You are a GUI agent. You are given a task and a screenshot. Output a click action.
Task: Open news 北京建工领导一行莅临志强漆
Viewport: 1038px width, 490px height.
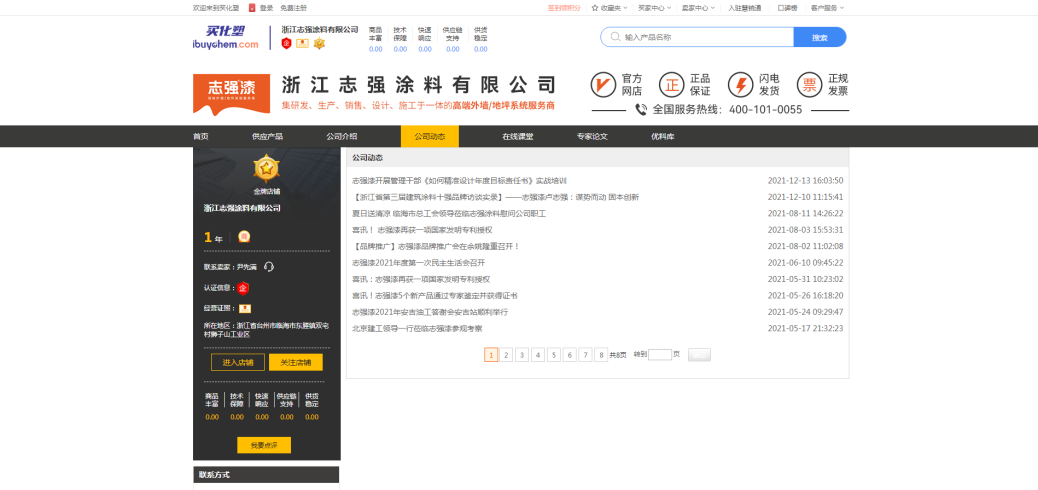coord(417,328)
